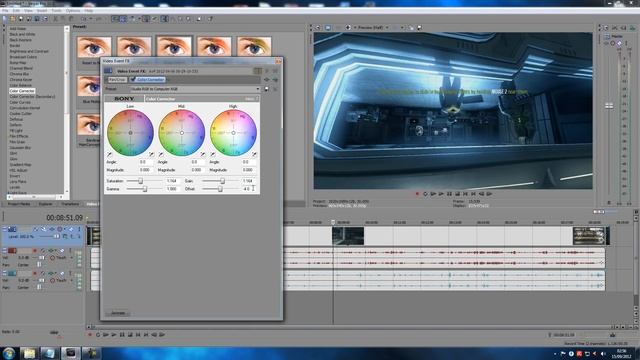
Task: Open the Preview quality dropdown
Action: tap(373, 27)
